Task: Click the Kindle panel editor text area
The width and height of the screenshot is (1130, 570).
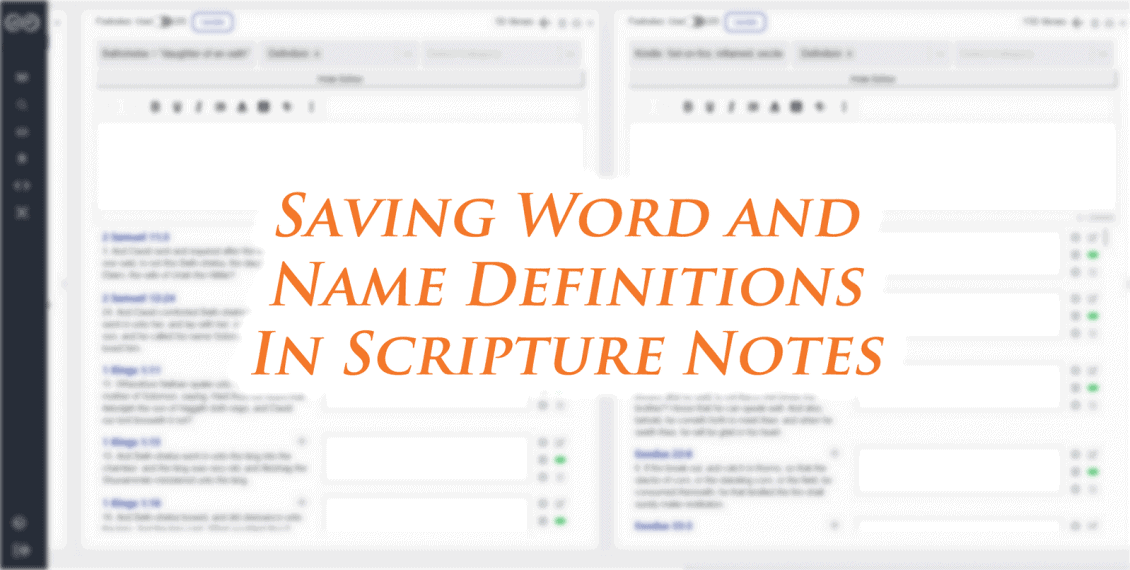Action: pyautogui.click(x=872, y=166)
